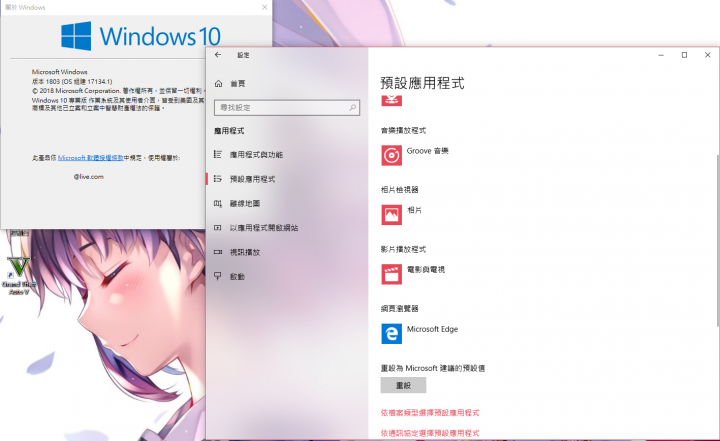
Task: Open 啟動 startup settings page
Action: click(237, 277)
